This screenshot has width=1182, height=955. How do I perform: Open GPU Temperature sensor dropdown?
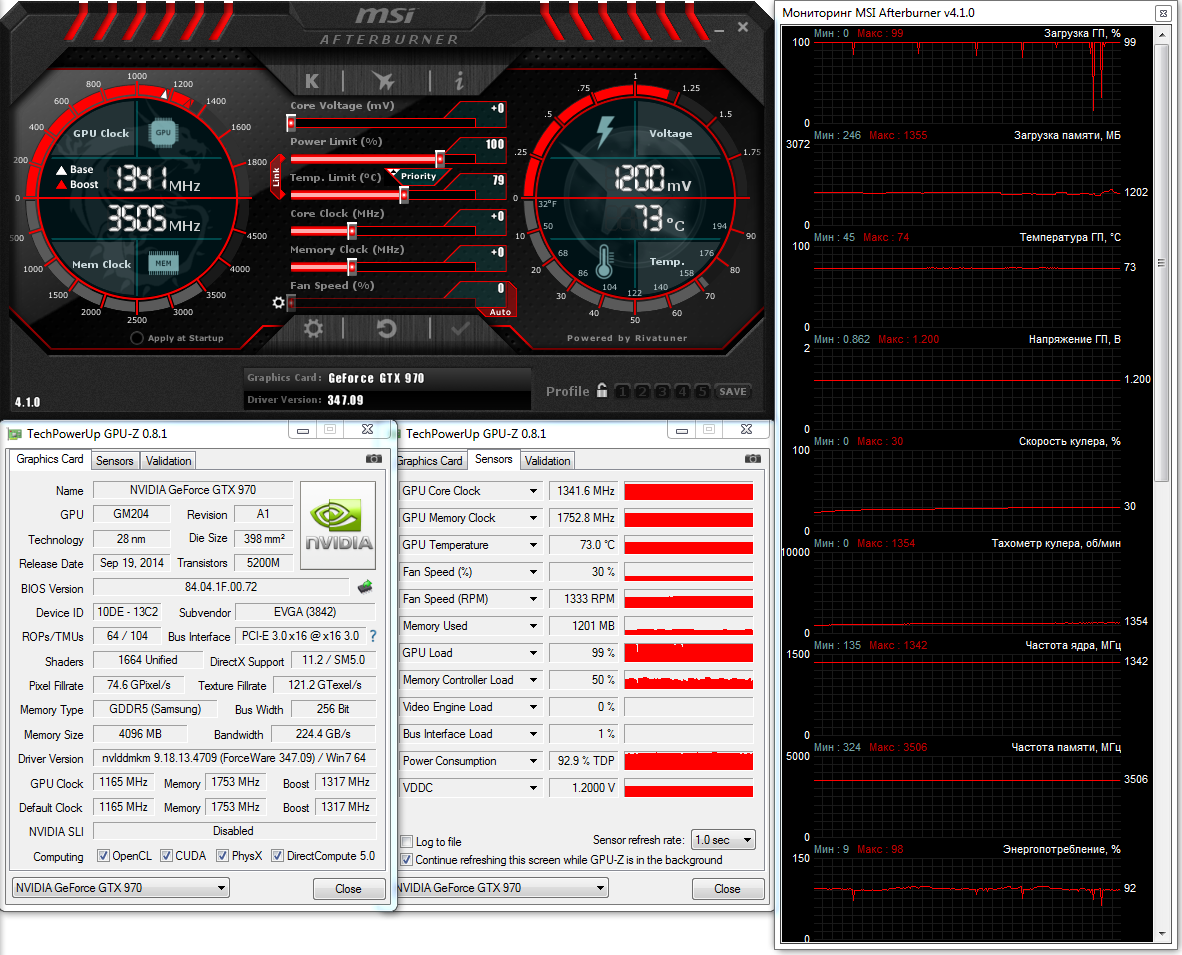pyautogui.click(x=533, y=545)
